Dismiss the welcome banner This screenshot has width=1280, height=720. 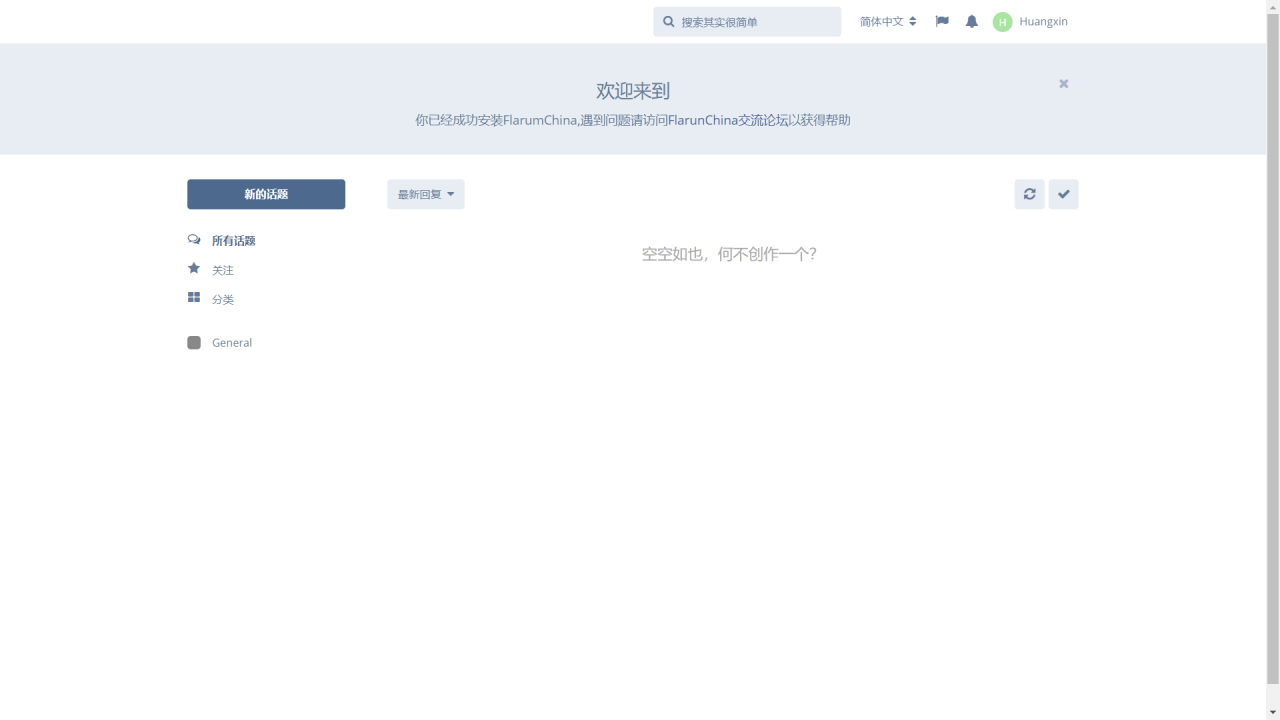click(1064, 84)
